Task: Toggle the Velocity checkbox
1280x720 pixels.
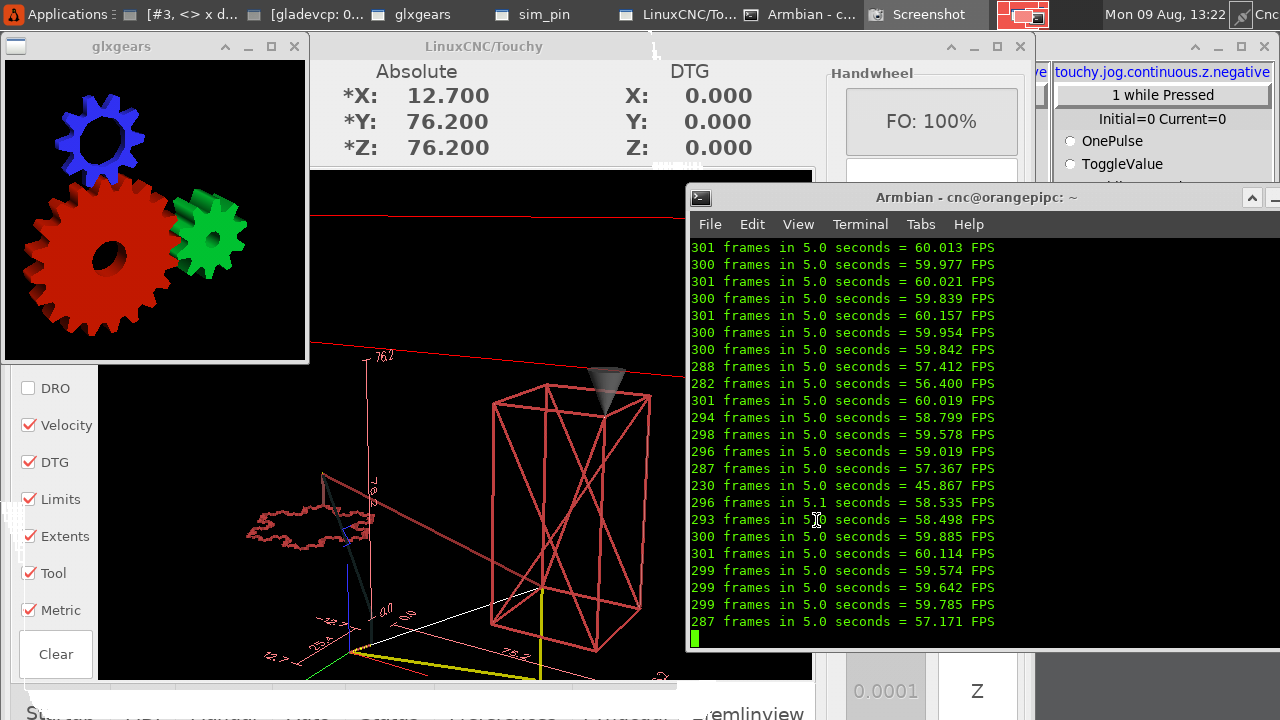Action: tap(29, 425)
